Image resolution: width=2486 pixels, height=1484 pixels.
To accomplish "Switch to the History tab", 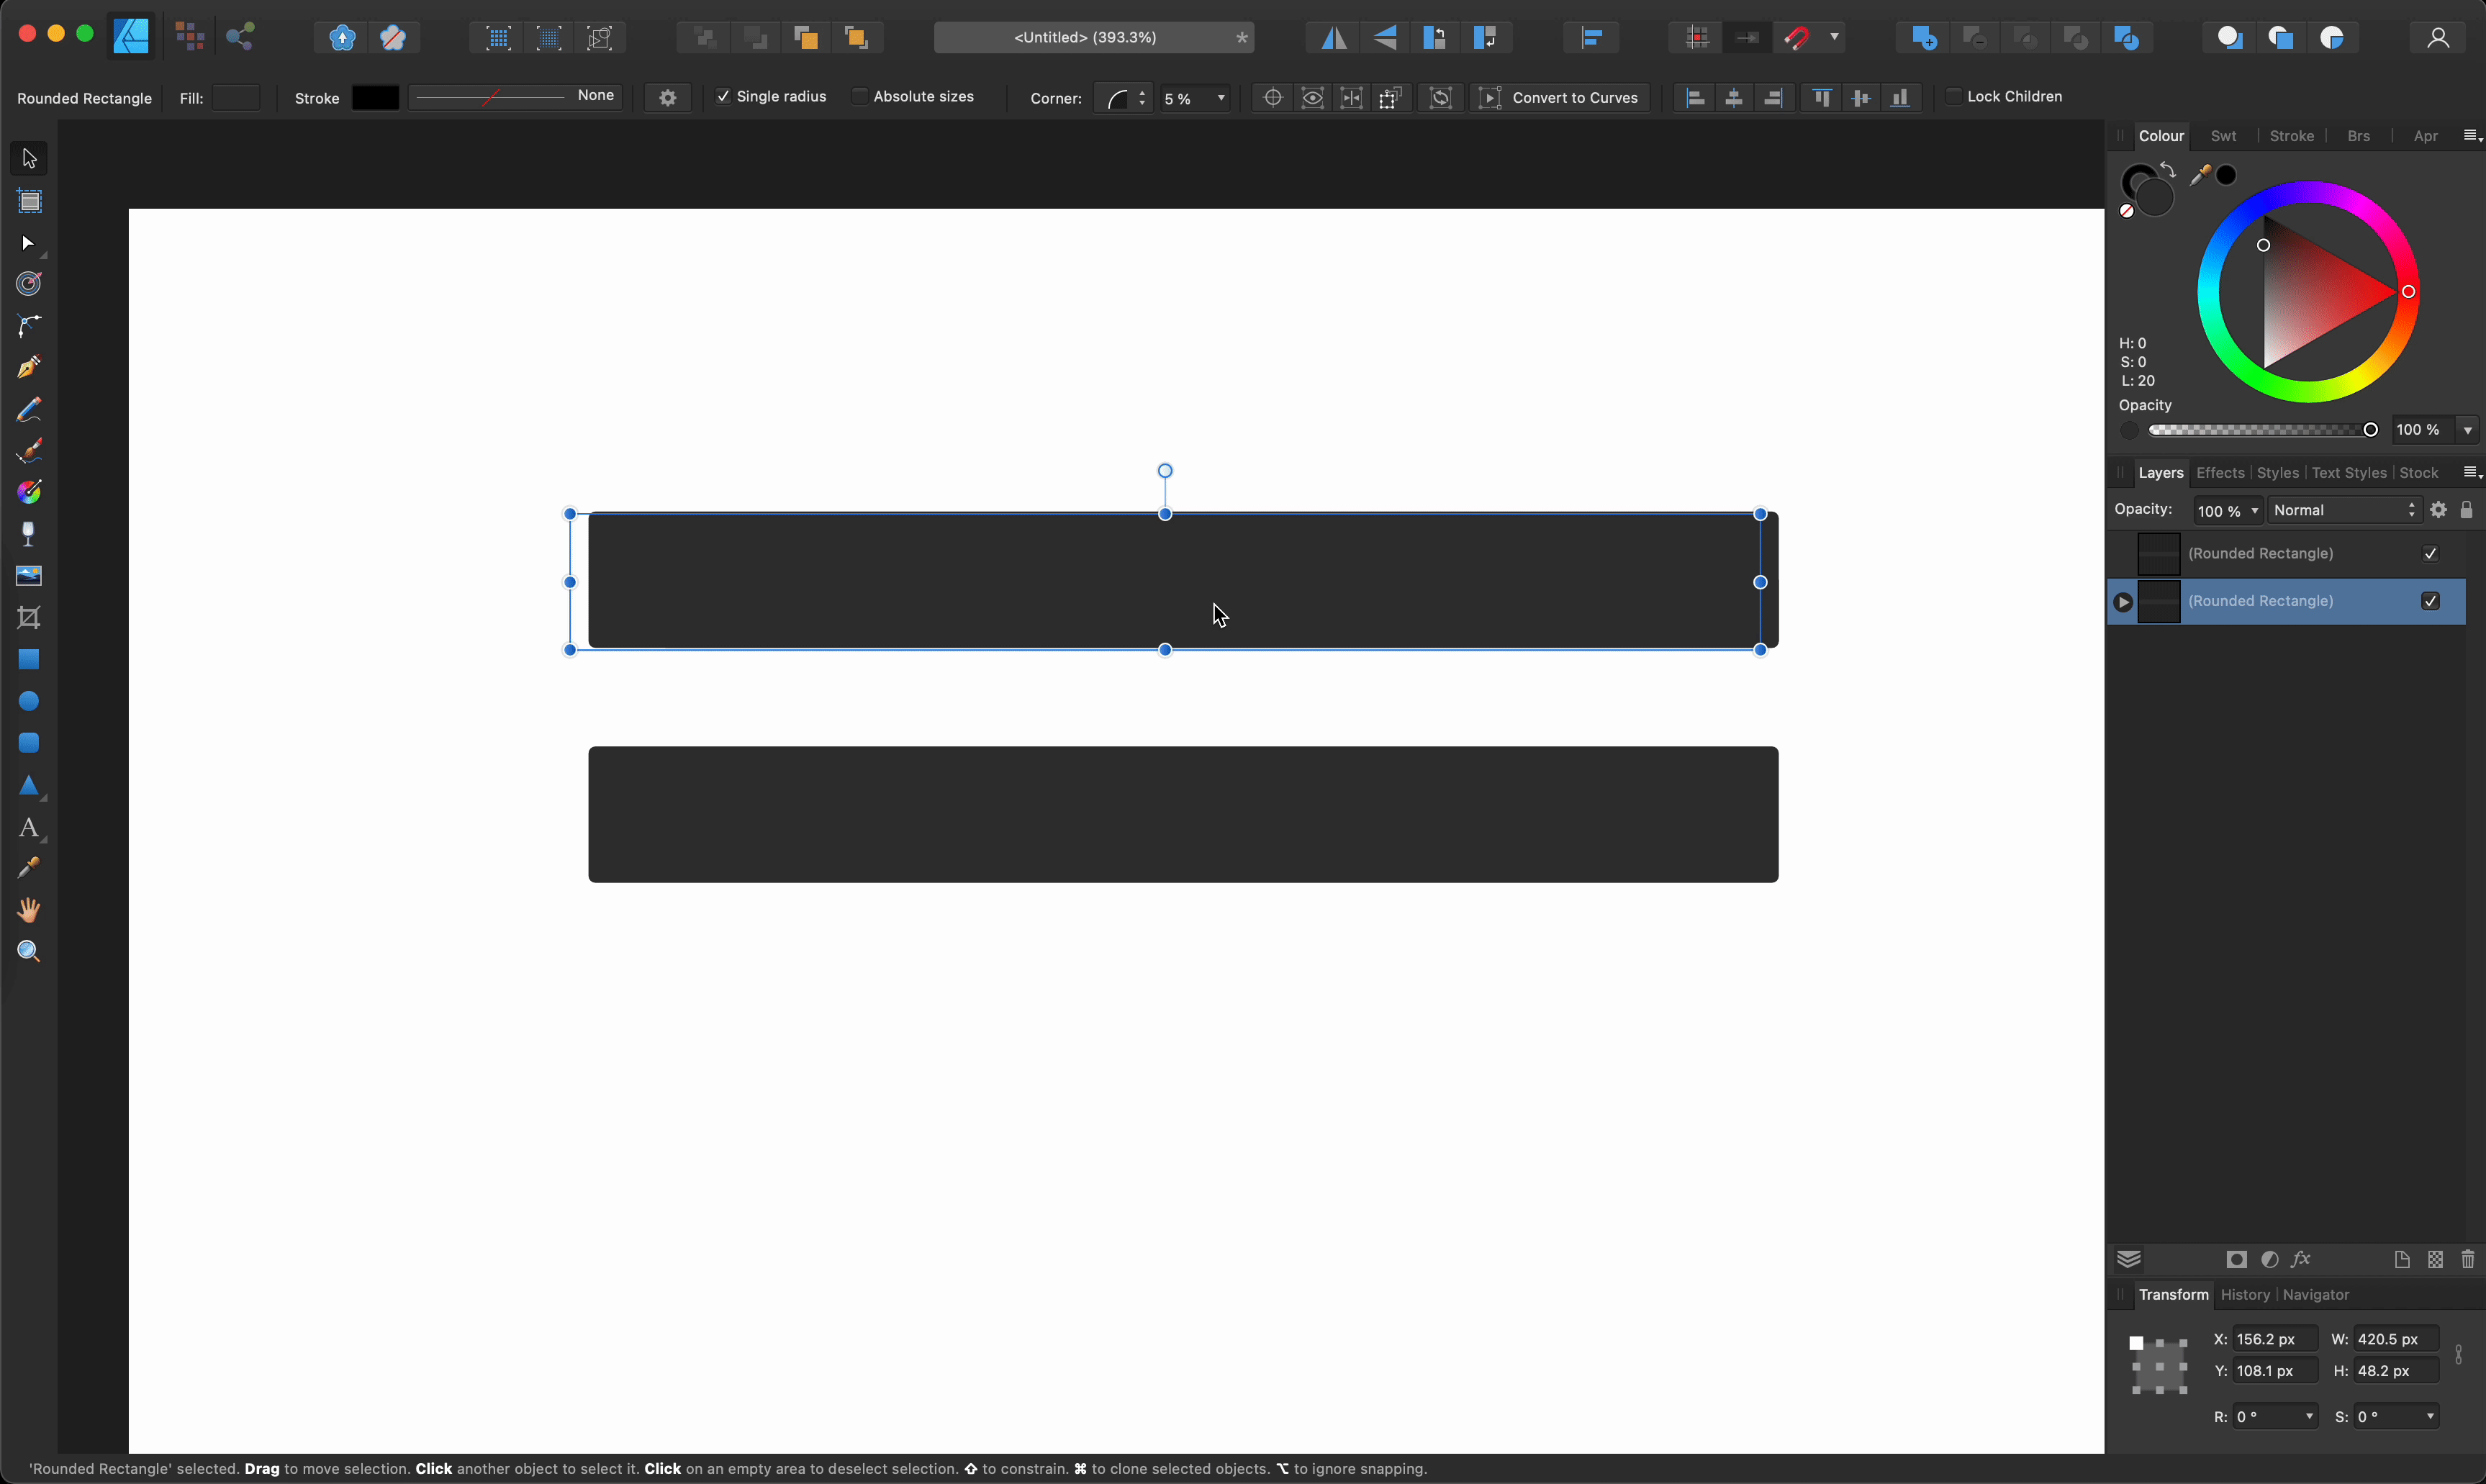I will pos(2245,1294).
